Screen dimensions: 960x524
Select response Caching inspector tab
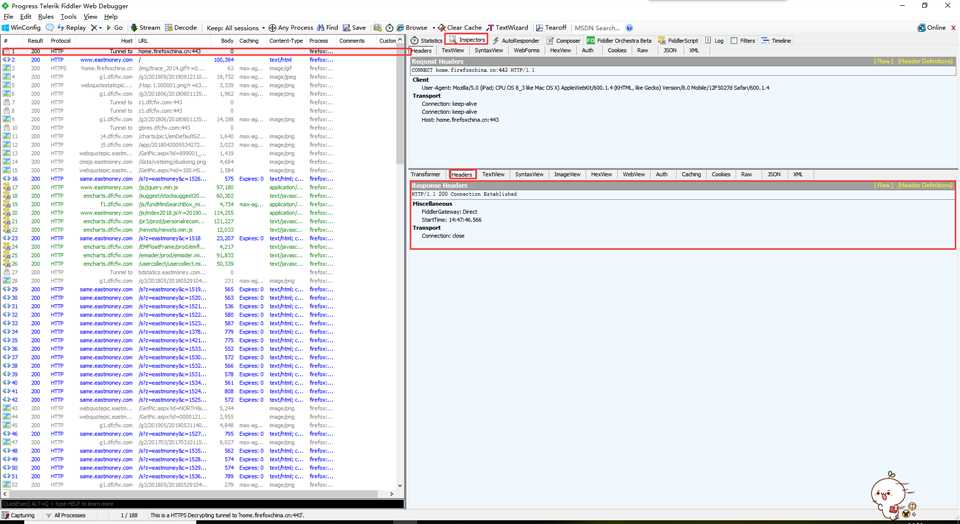tap(691, 174)
